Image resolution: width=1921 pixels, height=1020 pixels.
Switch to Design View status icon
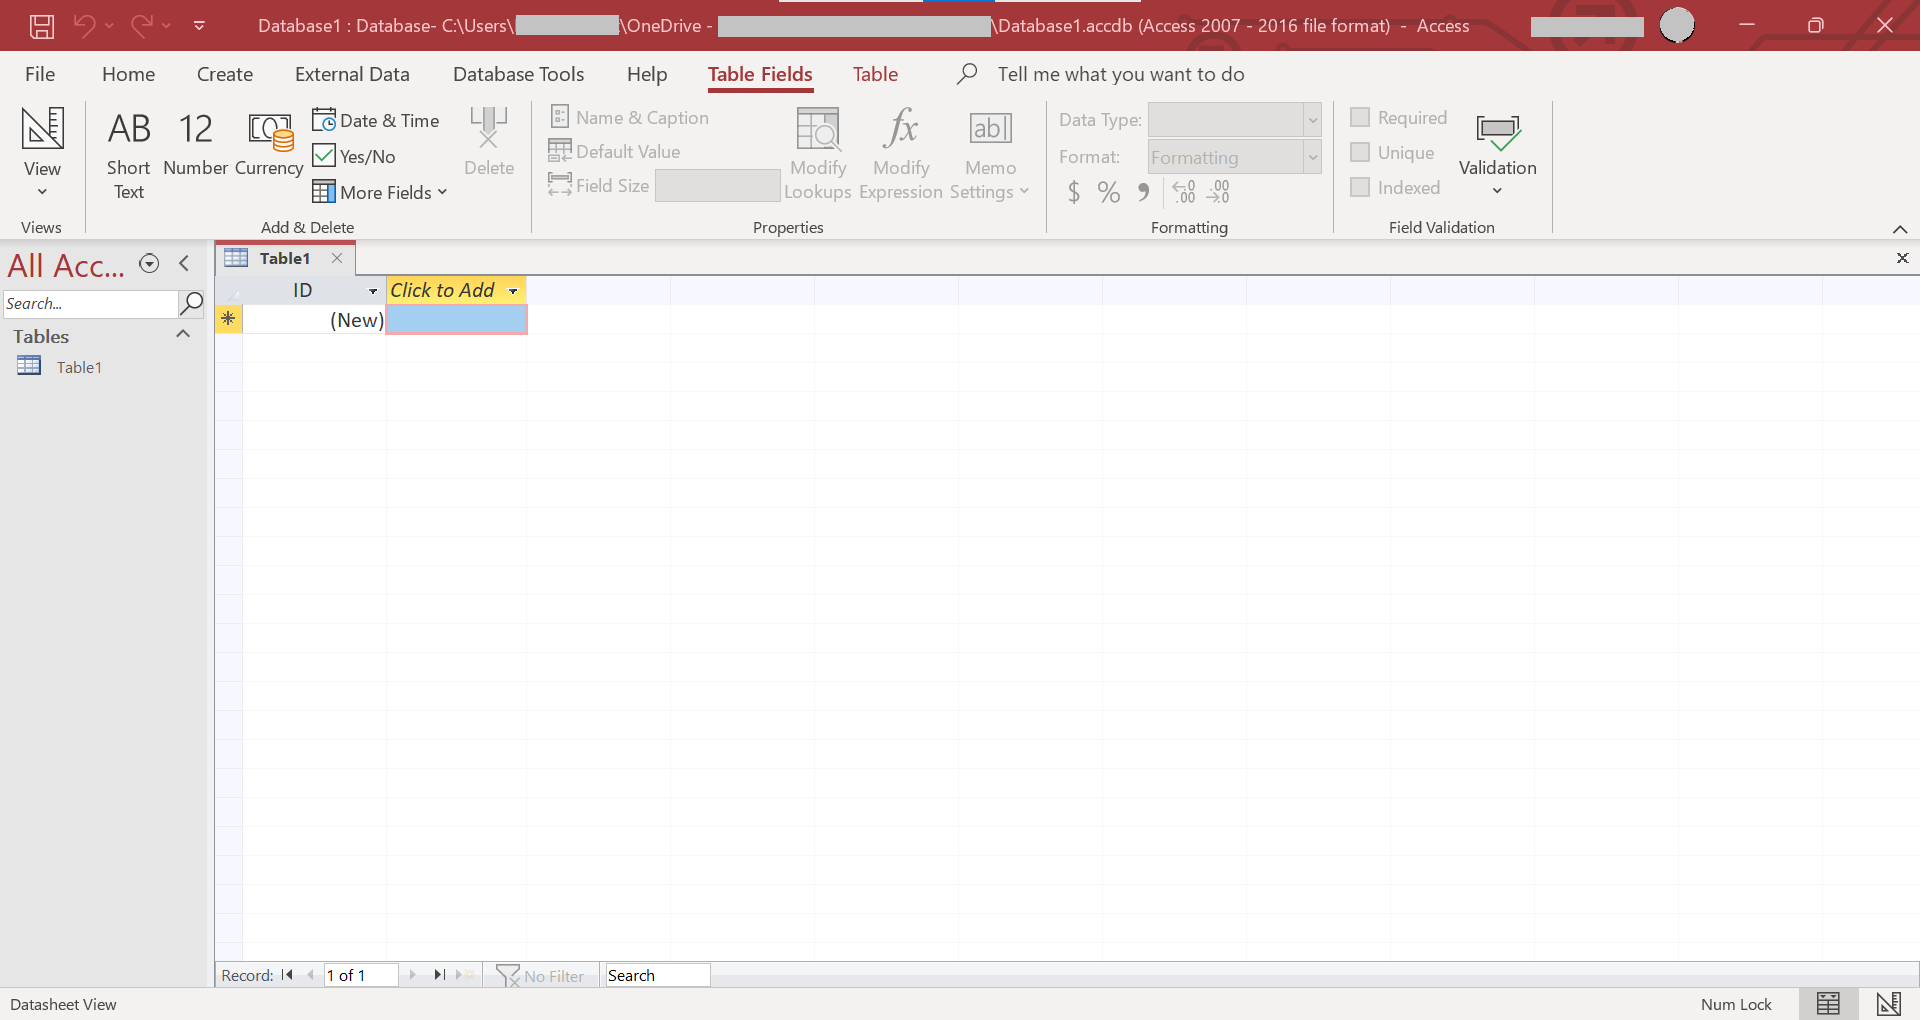click(x=1888, y=1004)
